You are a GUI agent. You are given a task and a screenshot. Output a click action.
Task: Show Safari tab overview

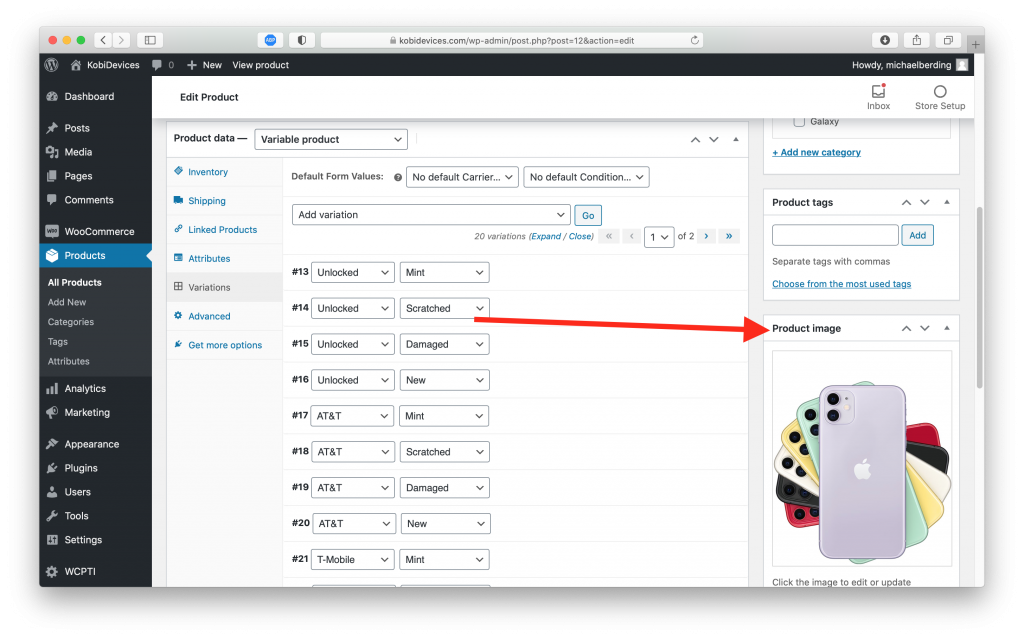tap(948, 40)
